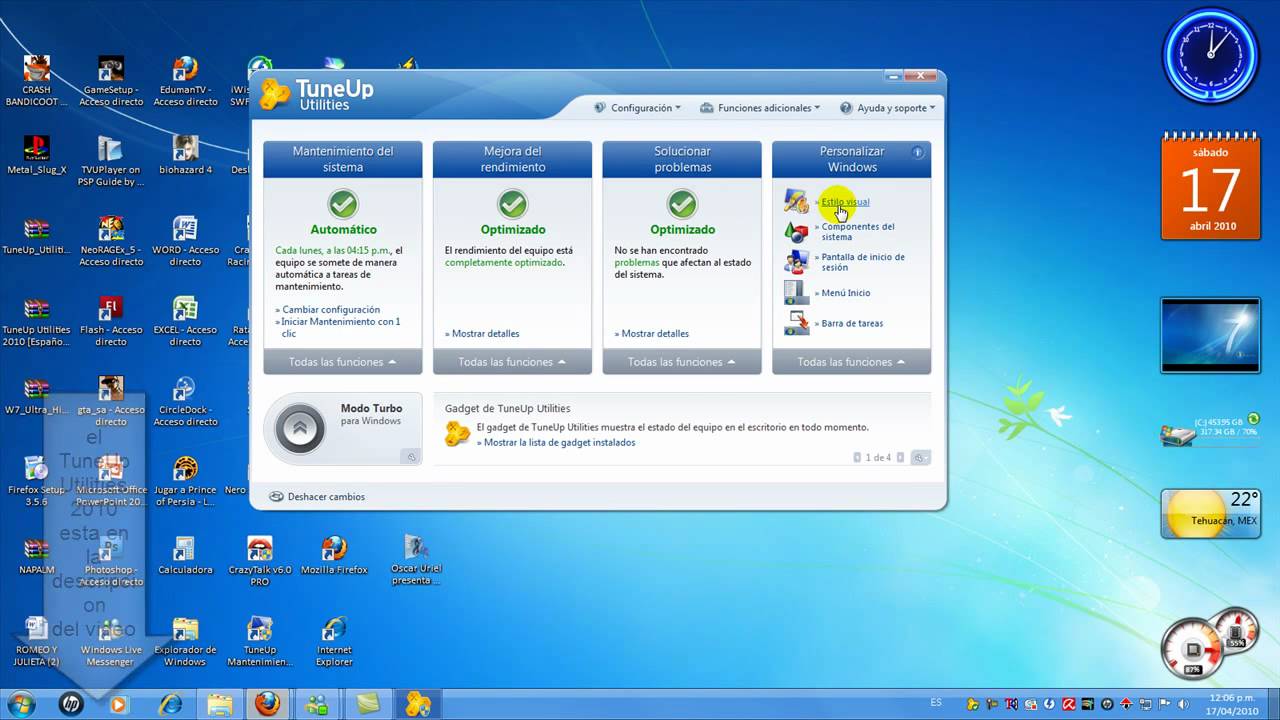
Task: Click the drive C: disk space gadget
Action: 1211,430
